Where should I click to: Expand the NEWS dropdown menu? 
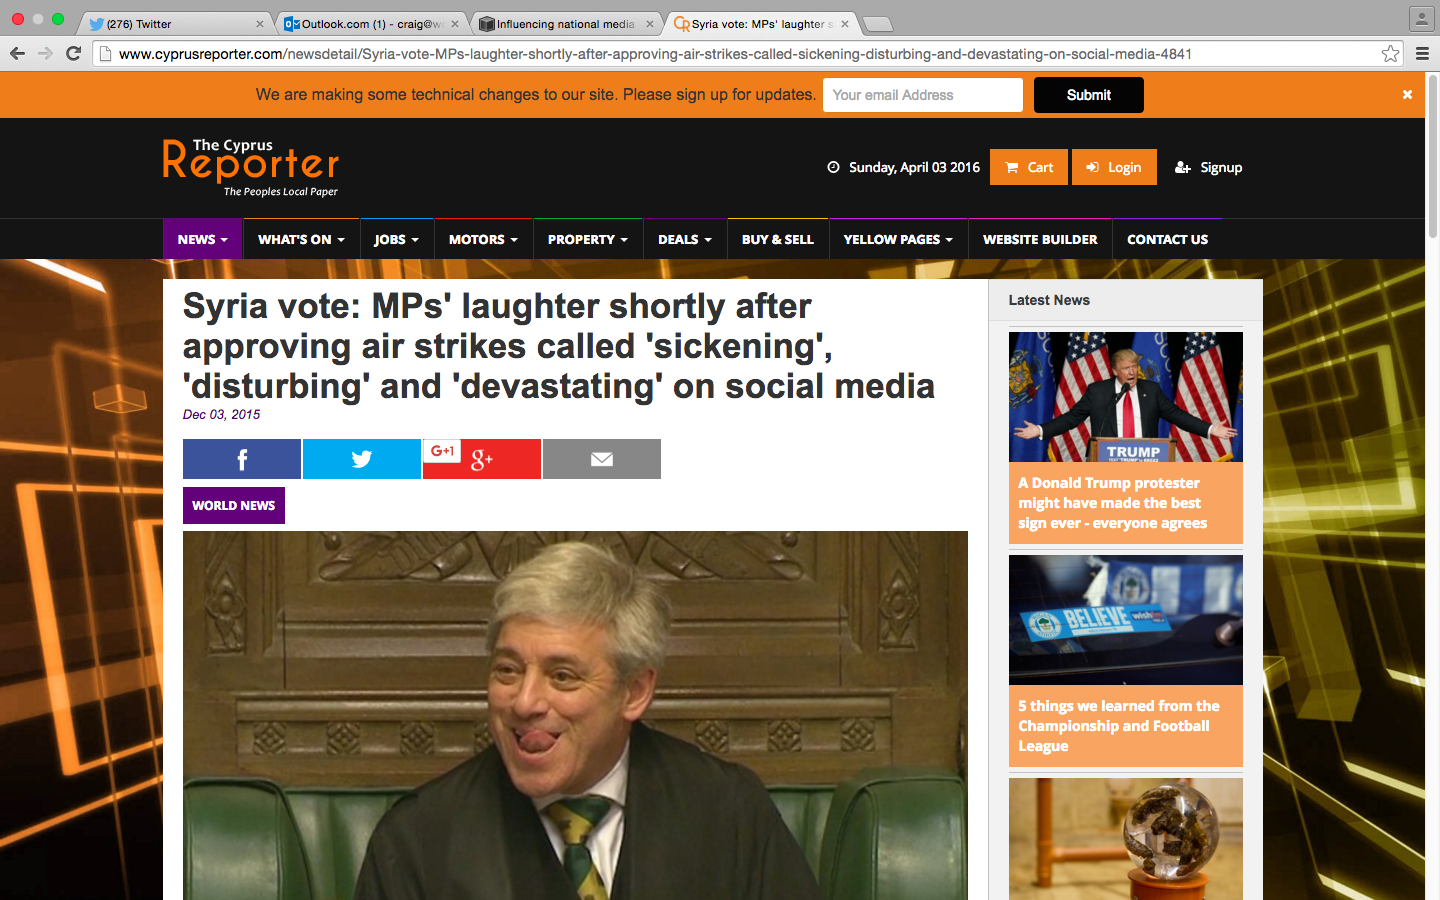click(x=202, y=239)
